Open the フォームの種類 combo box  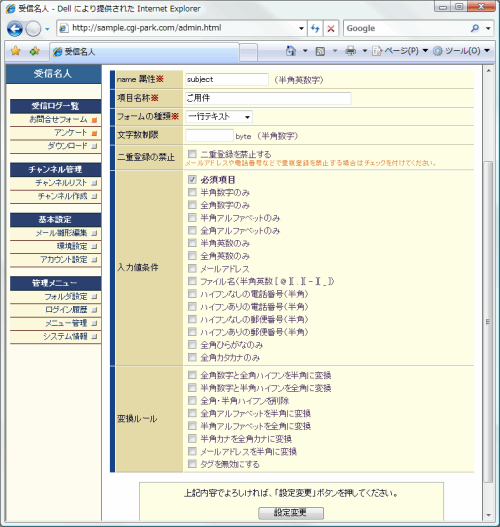pos(219,117)
